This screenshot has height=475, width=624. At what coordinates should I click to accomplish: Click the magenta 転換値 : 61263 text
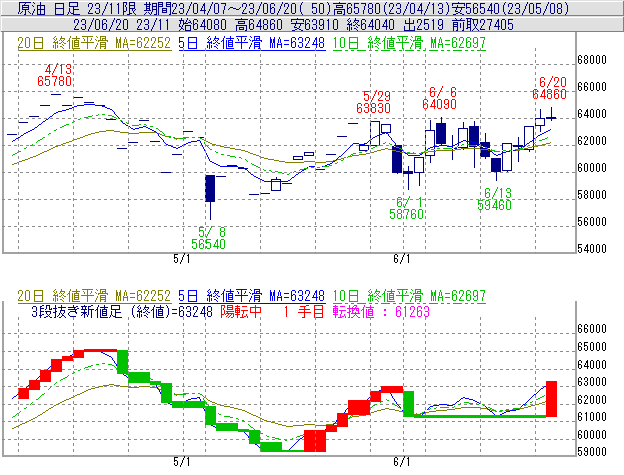381,311
